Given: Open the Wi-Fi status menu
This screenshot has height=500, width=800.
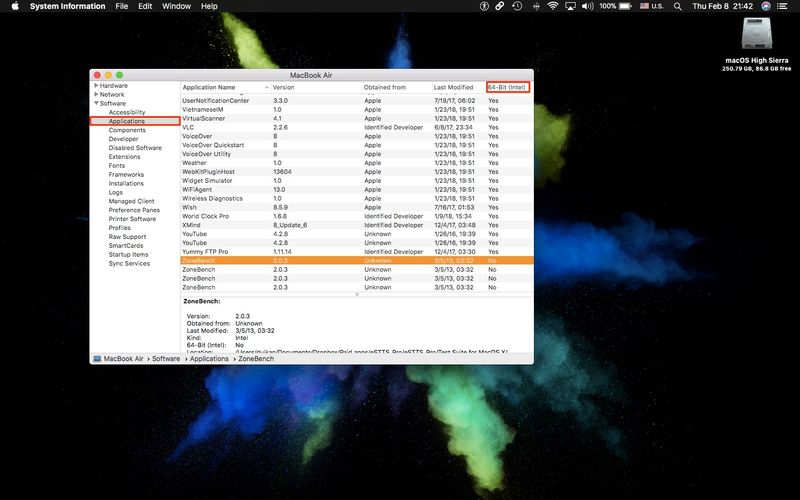Looking at the screenshot, I should [553, 6].
